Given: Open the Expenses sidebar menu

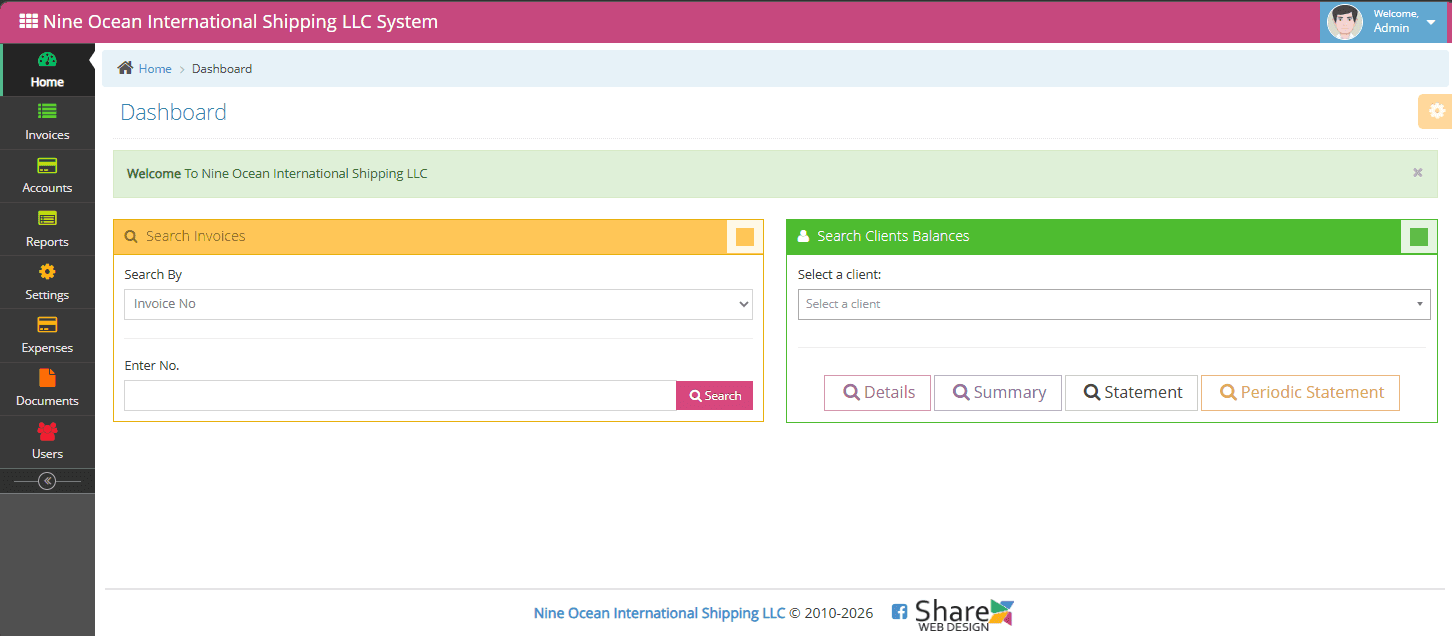Looking at the screenshot, I should [47, 335].
